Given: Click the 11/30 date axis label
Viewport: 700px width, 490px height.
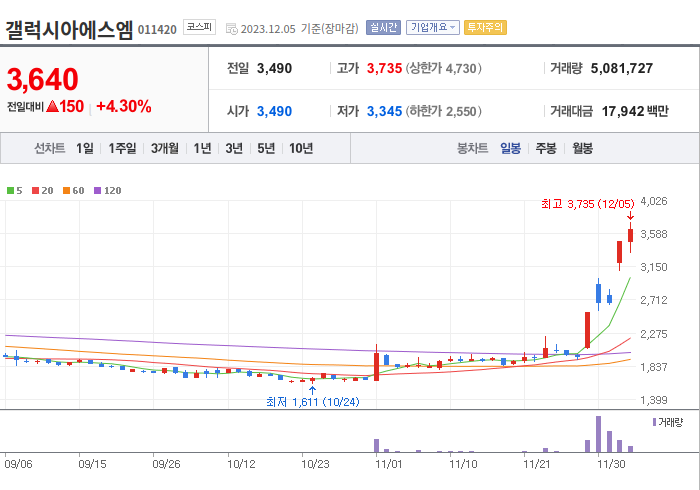Looking at the screenshot, I should click(612, 464).
